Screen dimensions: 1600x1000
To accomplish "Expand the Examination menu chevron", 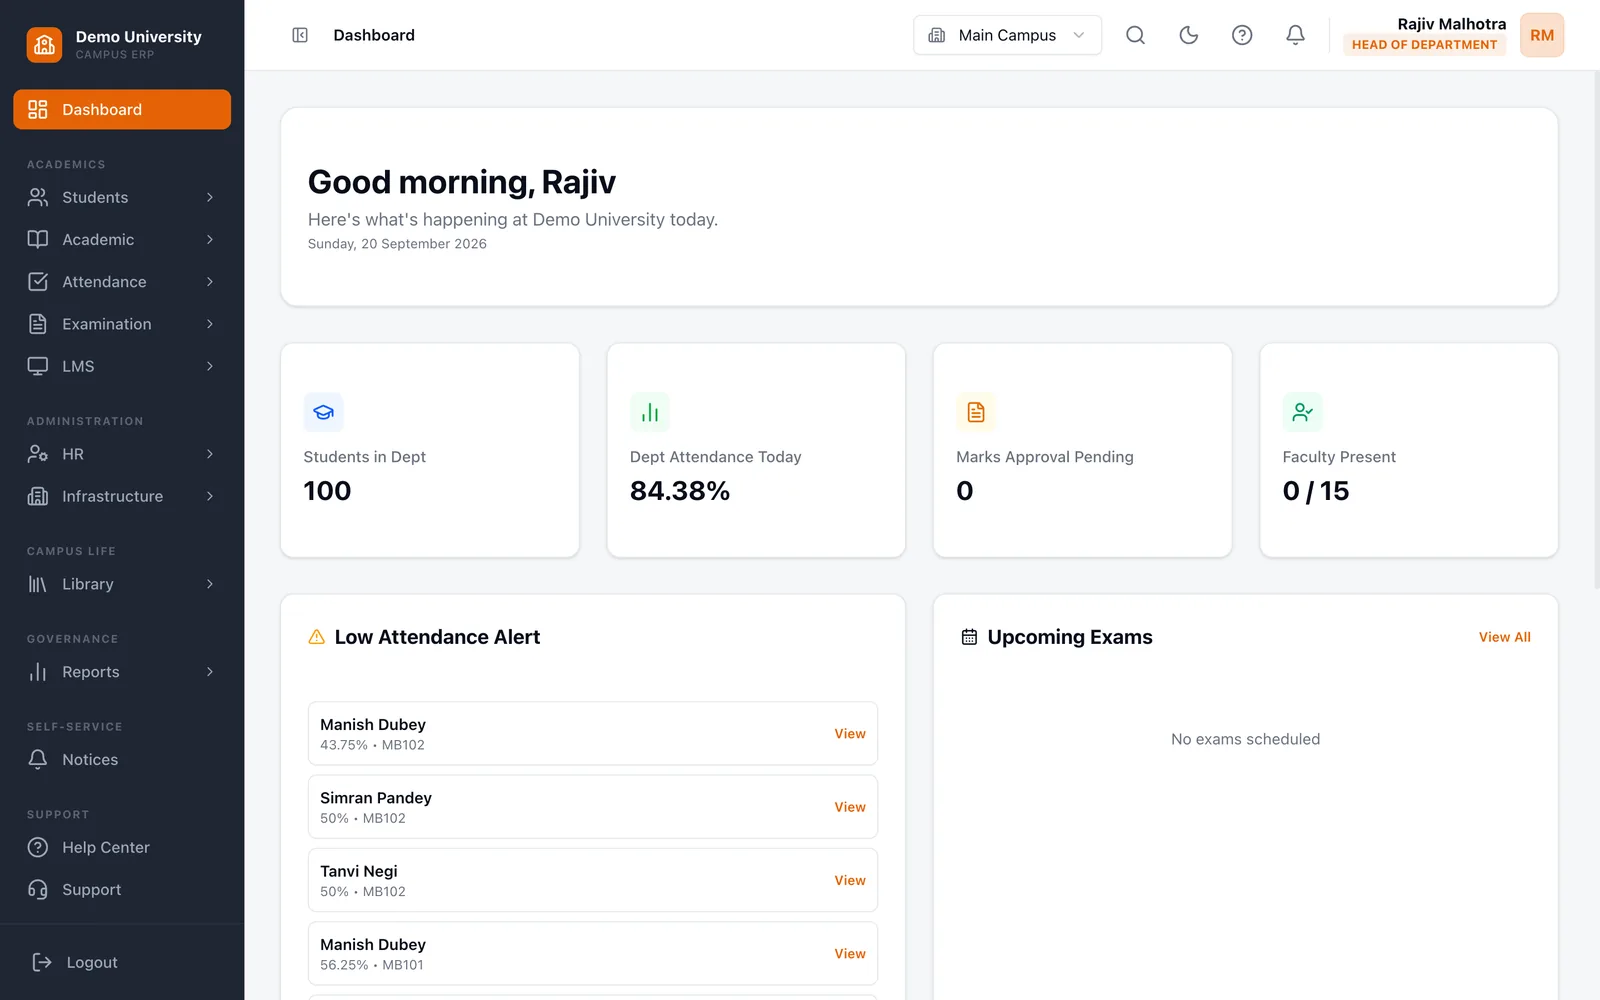I will tap(210, 324).
